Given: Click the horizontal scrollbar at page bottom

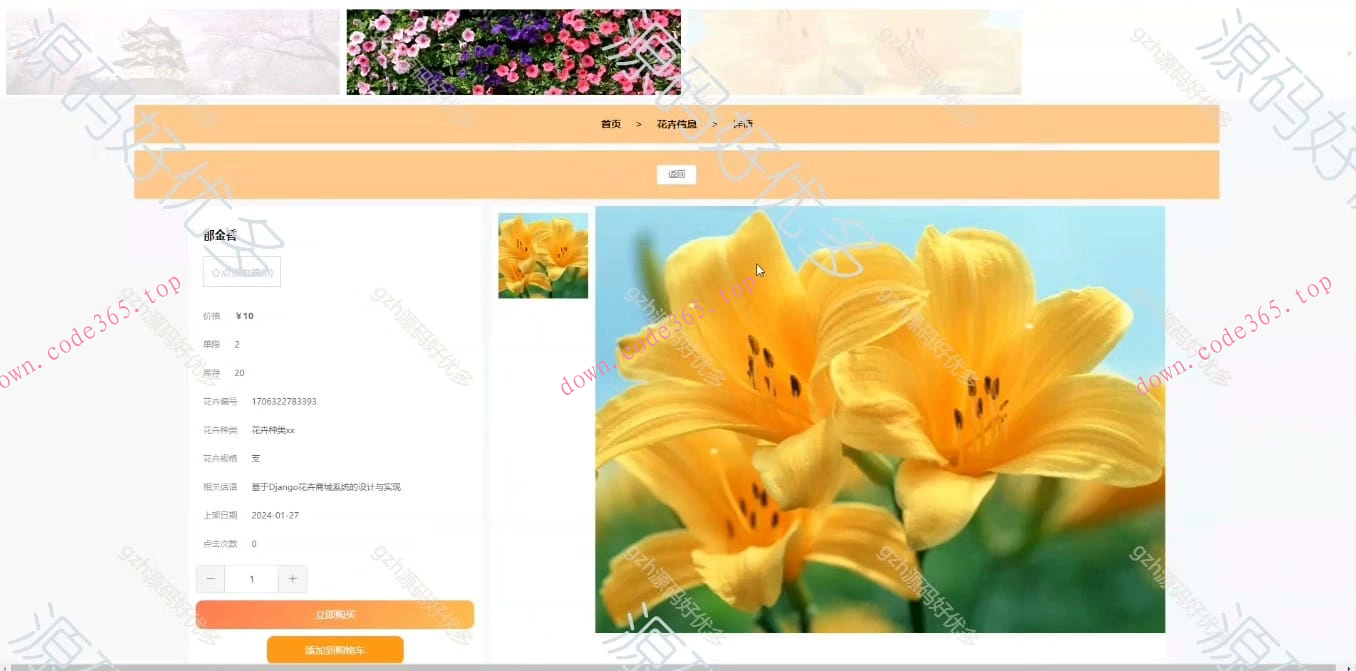Looking at the screenshot, I should (x=672, y=667).
